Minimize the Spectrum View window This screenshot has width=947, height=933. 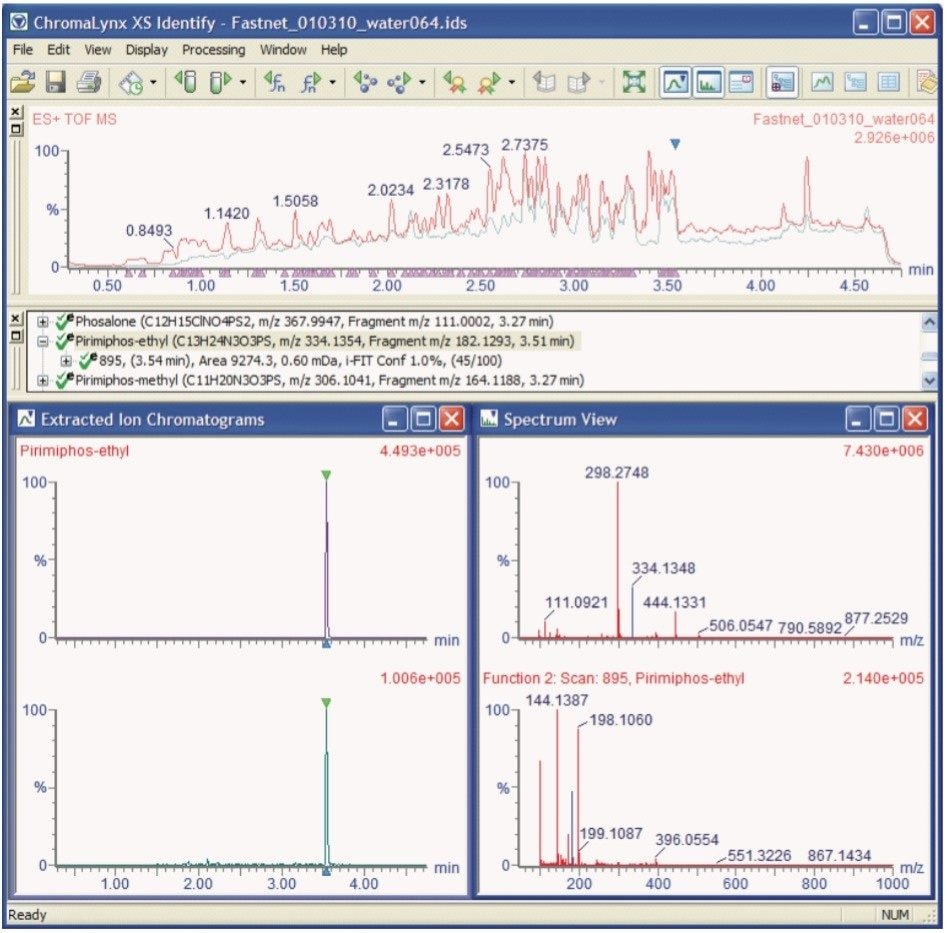pyautogui.click(x=858, y=419)
